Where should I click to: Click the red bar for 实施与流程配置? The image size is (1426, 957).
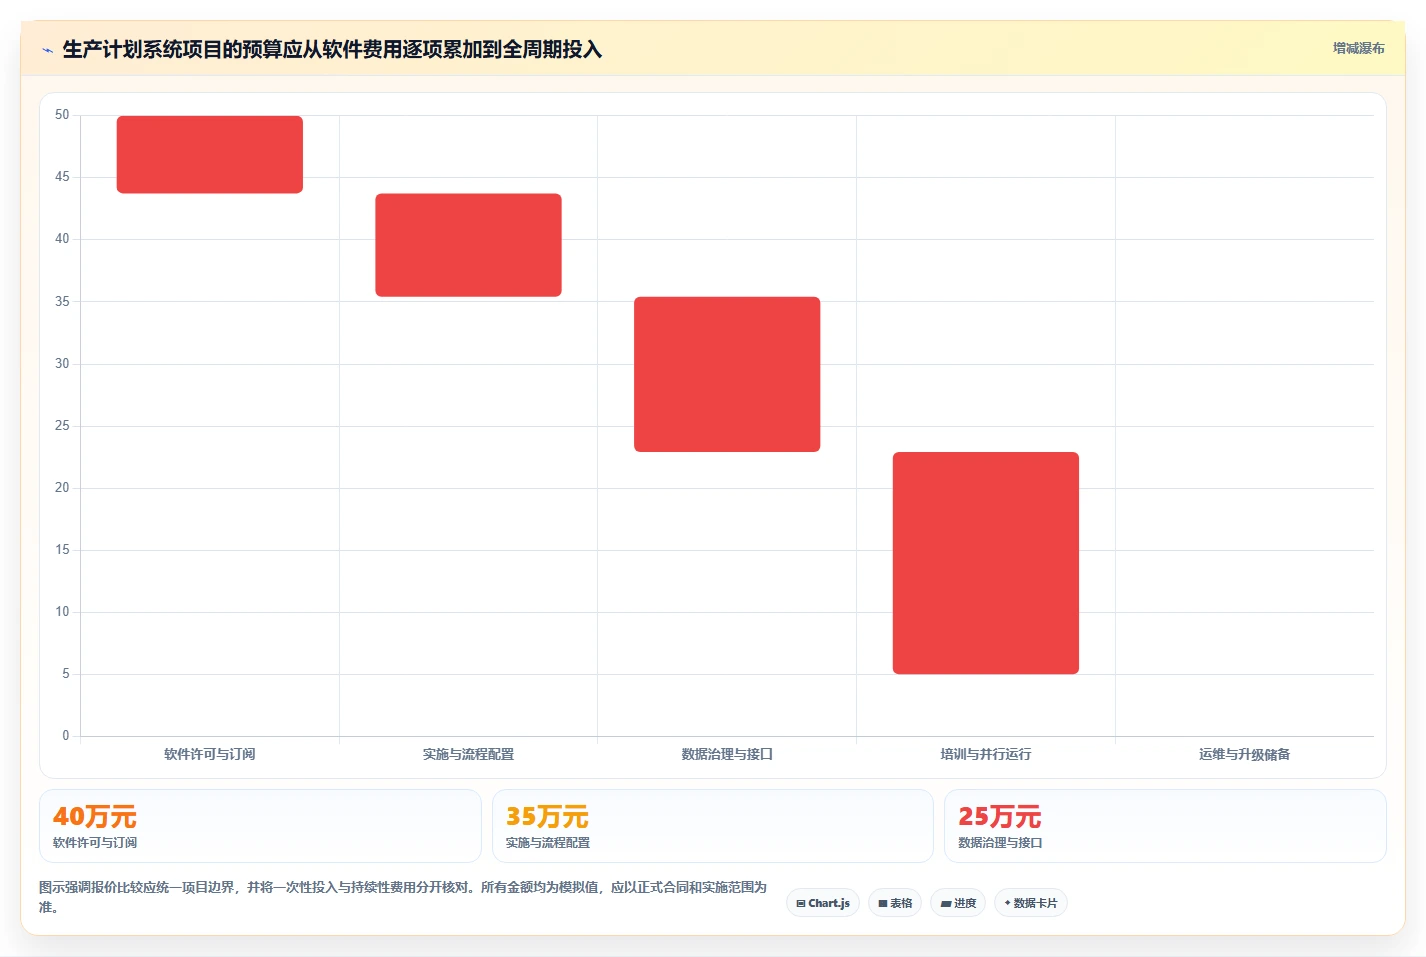(468, 245)
